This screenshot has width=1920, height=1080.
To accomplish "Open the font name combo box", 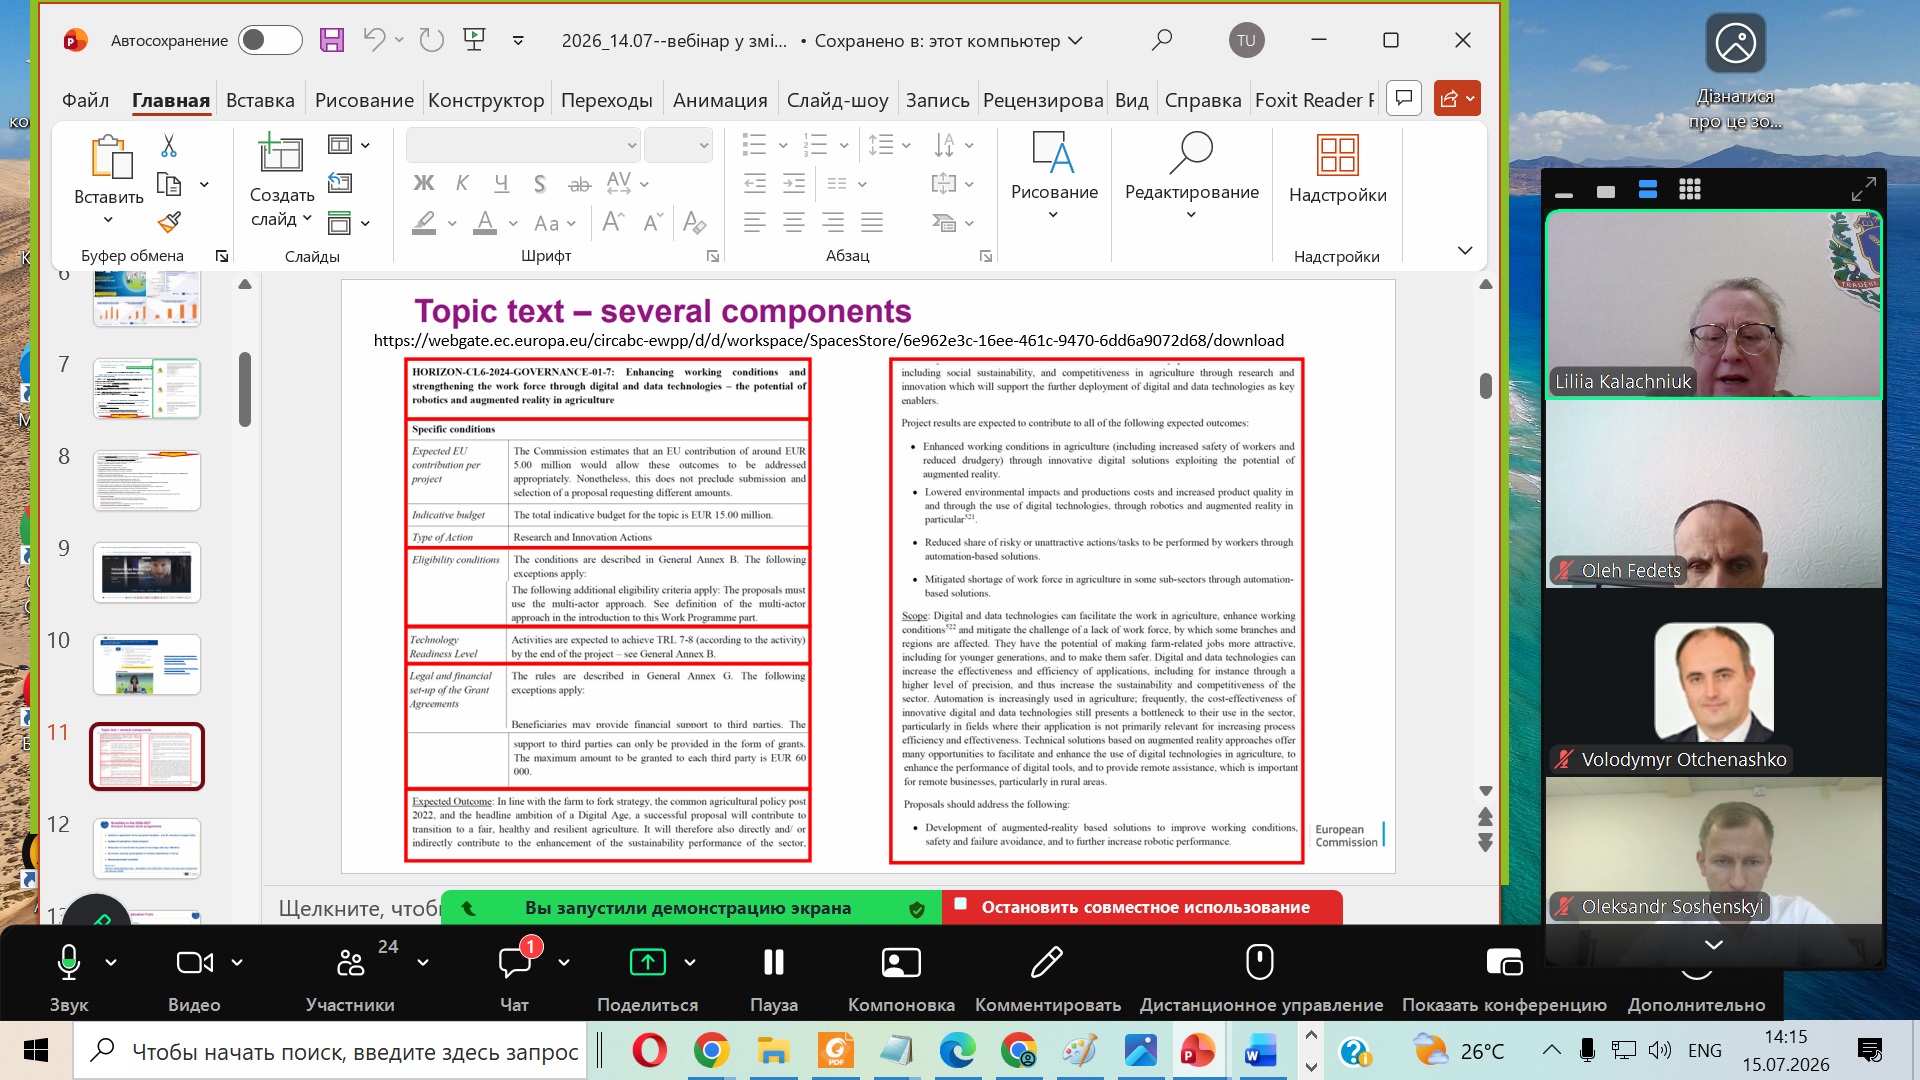I will coord(523,145).
